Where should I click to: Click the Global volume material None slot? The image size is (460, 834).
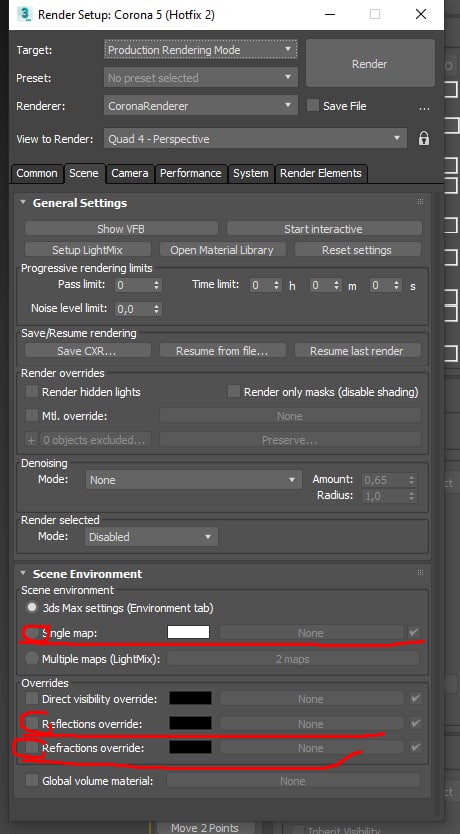[293, 781]
